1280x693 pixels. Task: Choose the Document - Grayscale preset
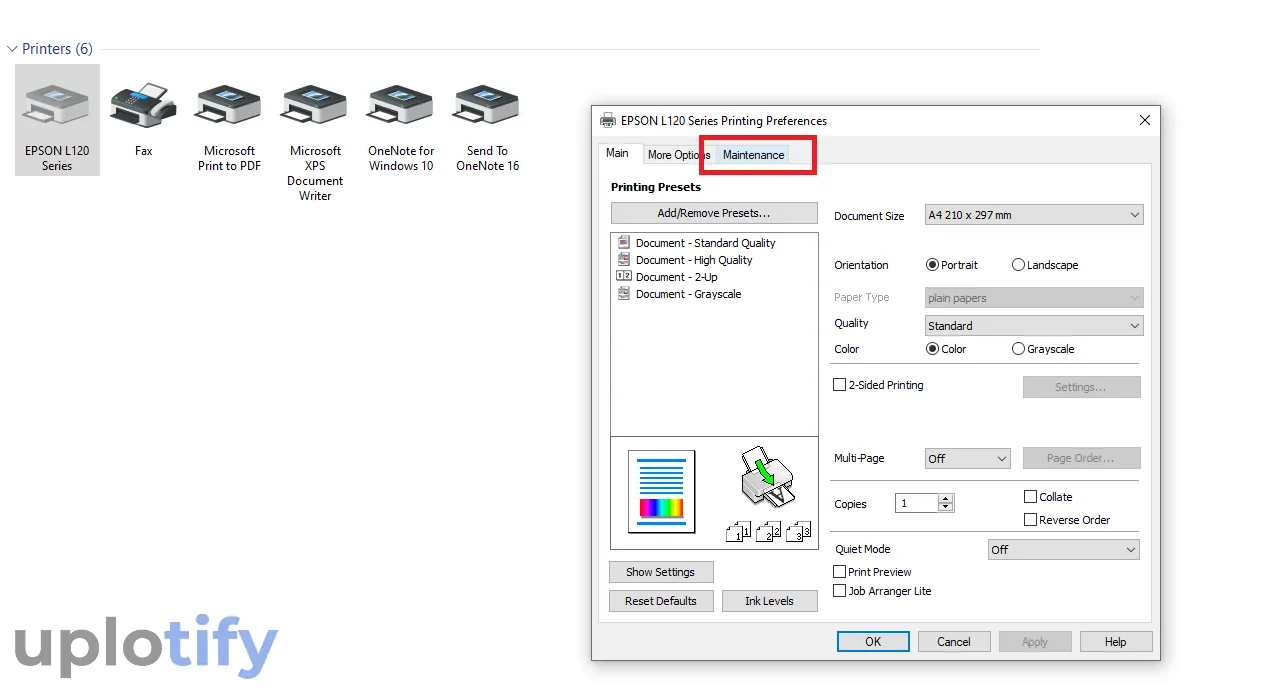(x=688, y=294)
